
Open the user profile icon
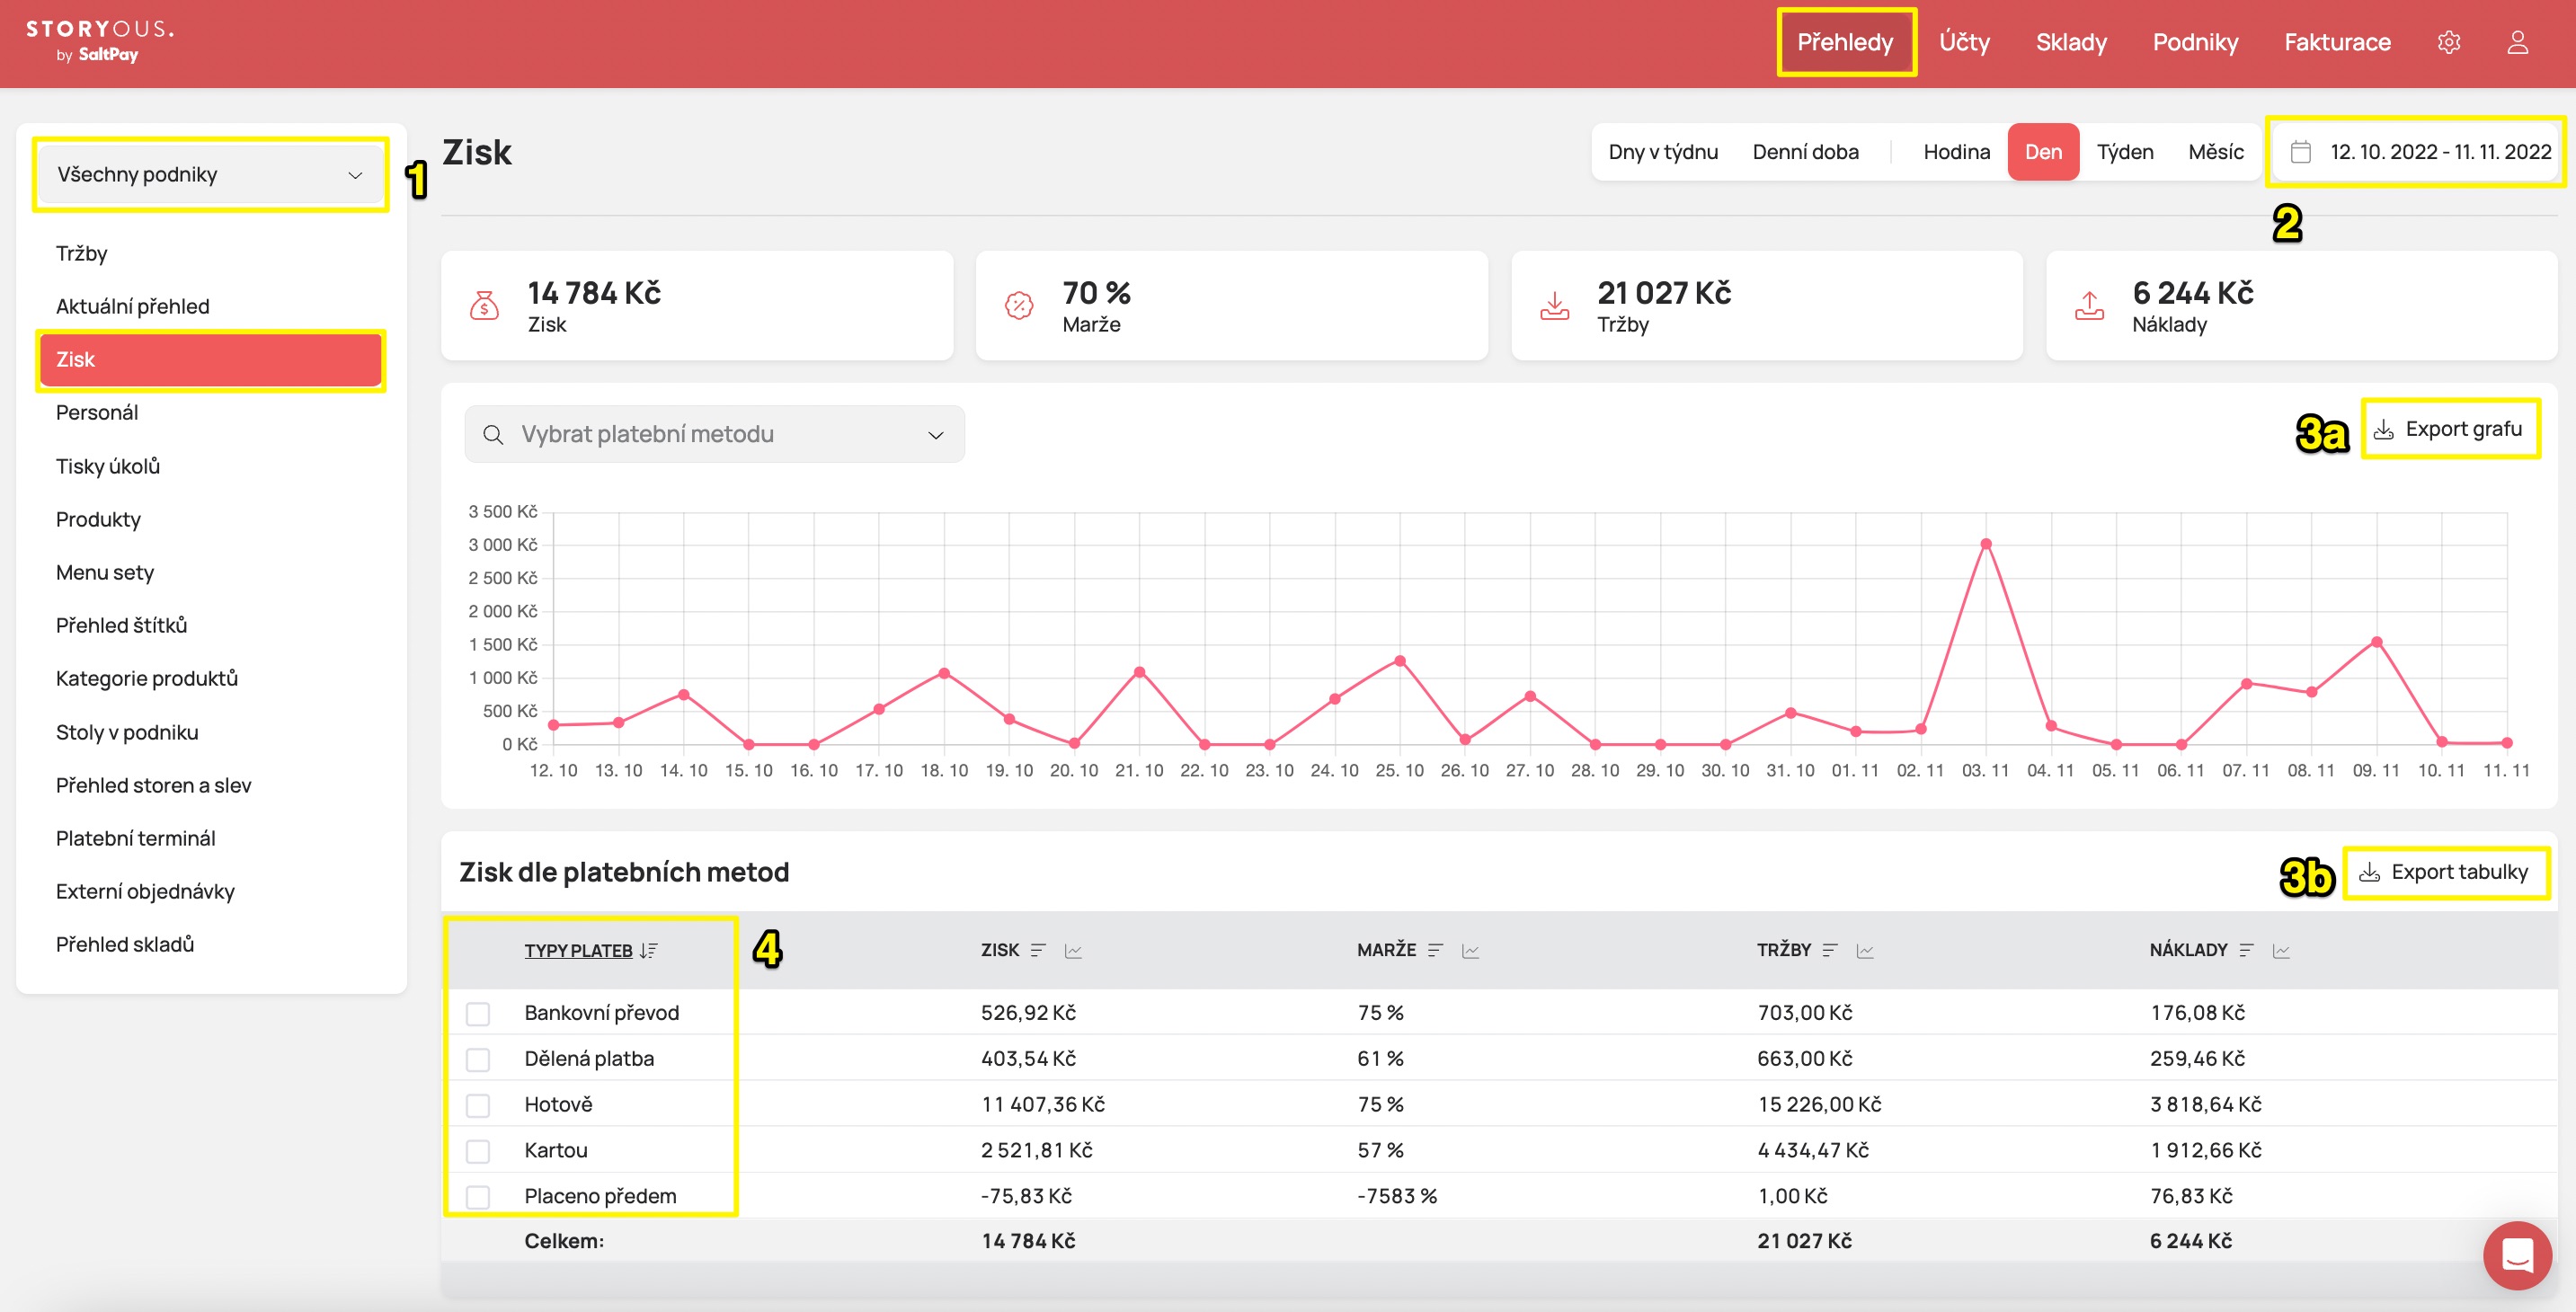2517,42
